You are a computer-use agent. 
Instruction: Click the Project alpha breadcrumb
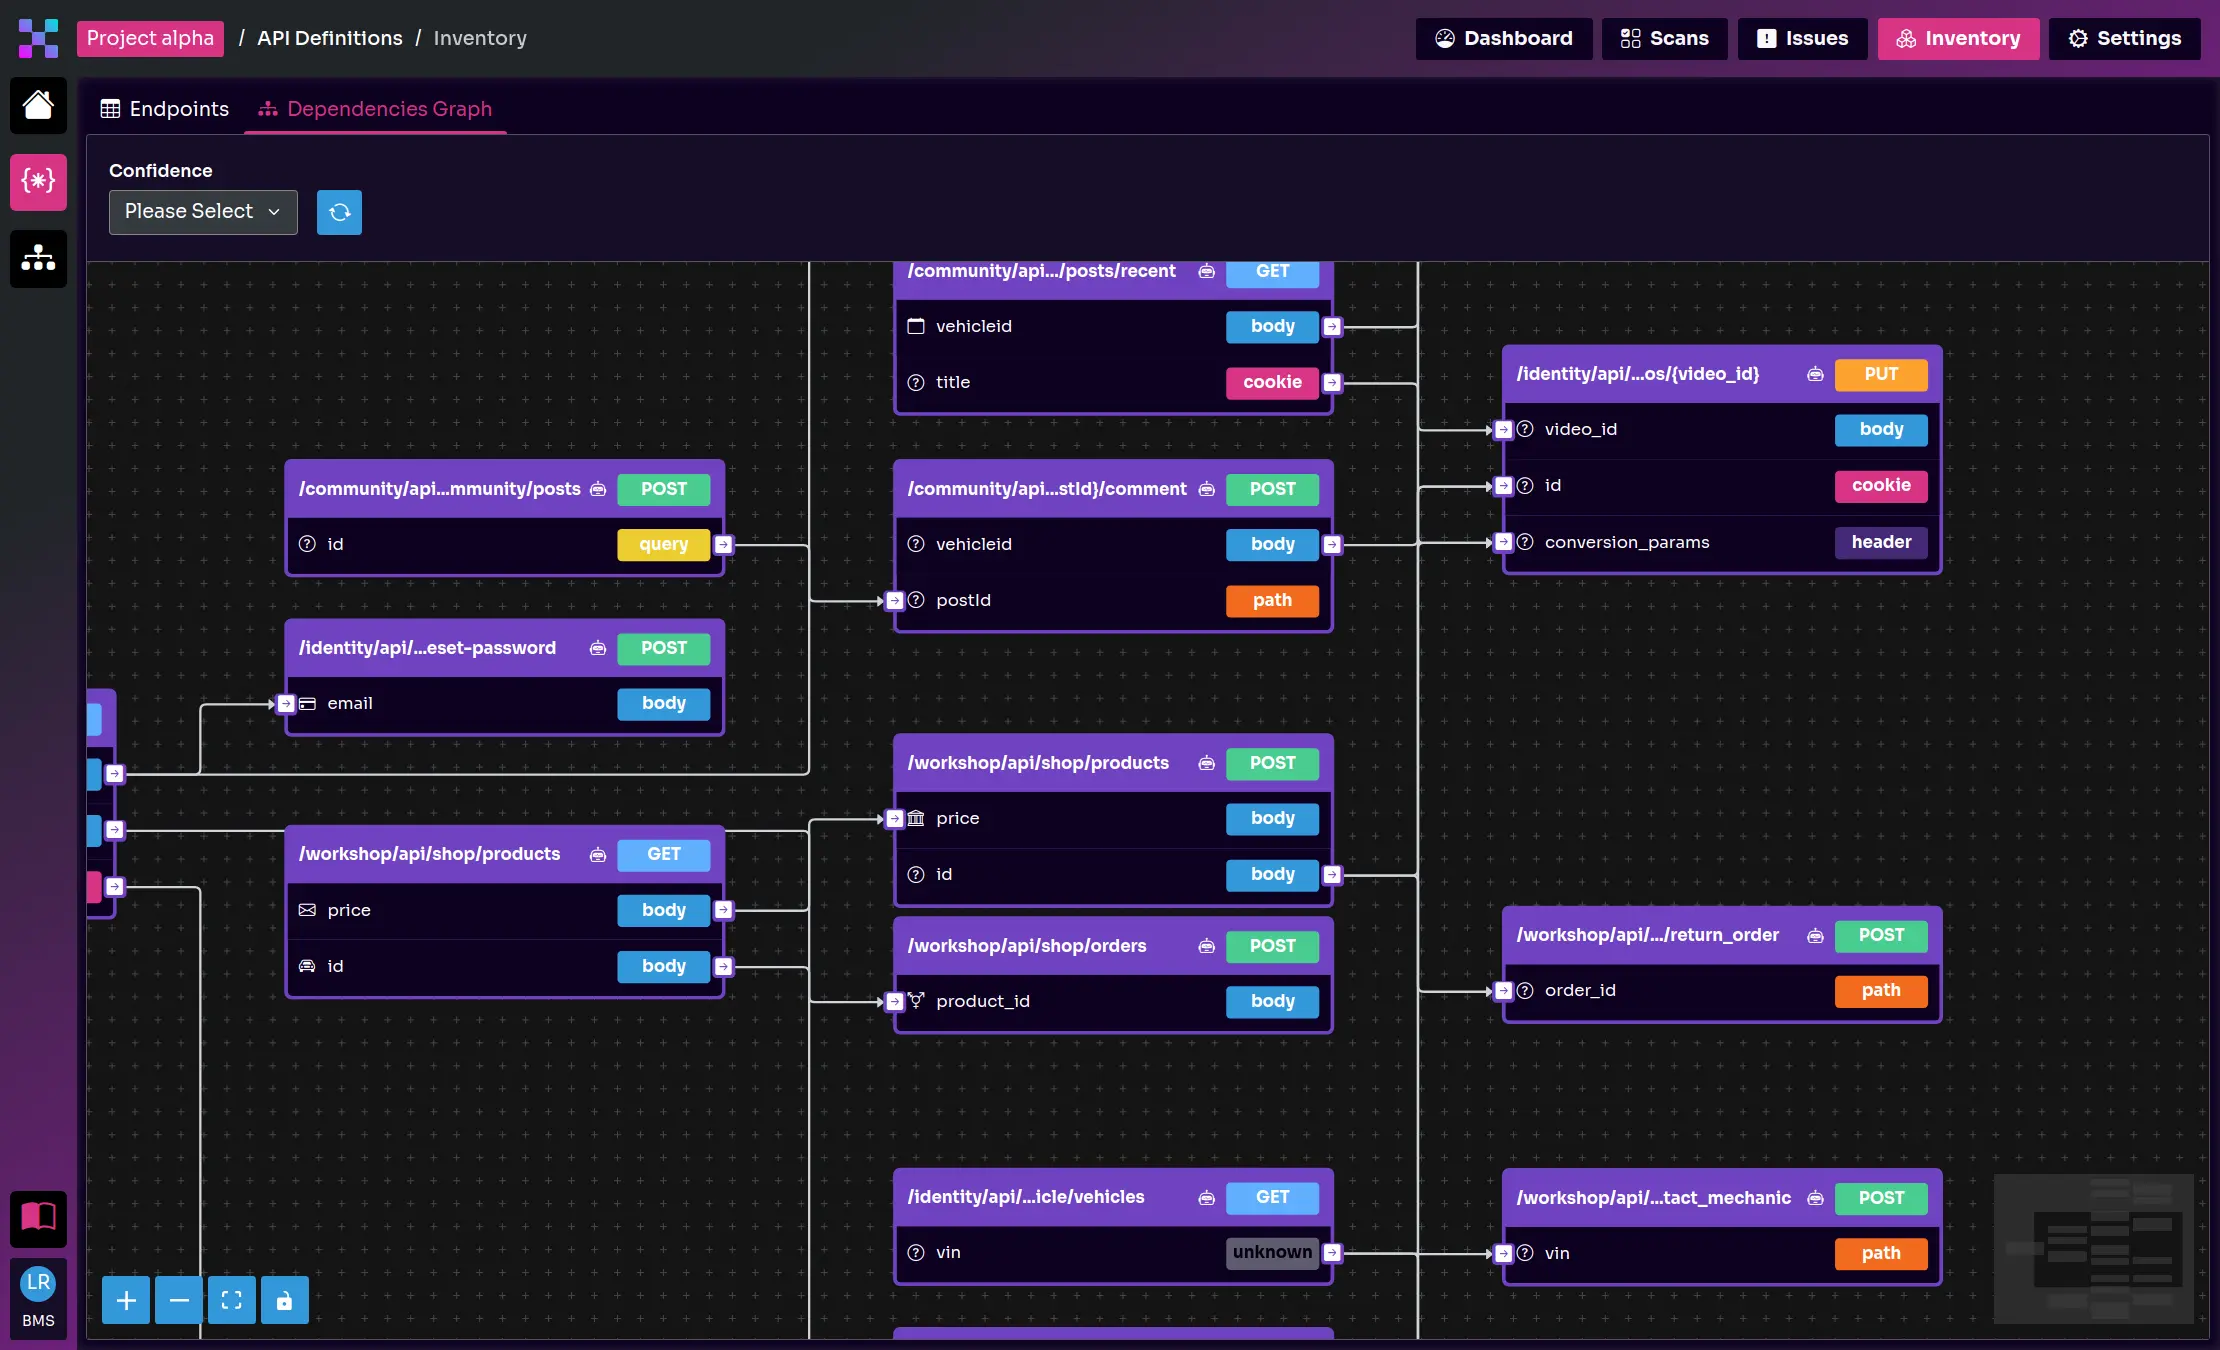[150, 38]
